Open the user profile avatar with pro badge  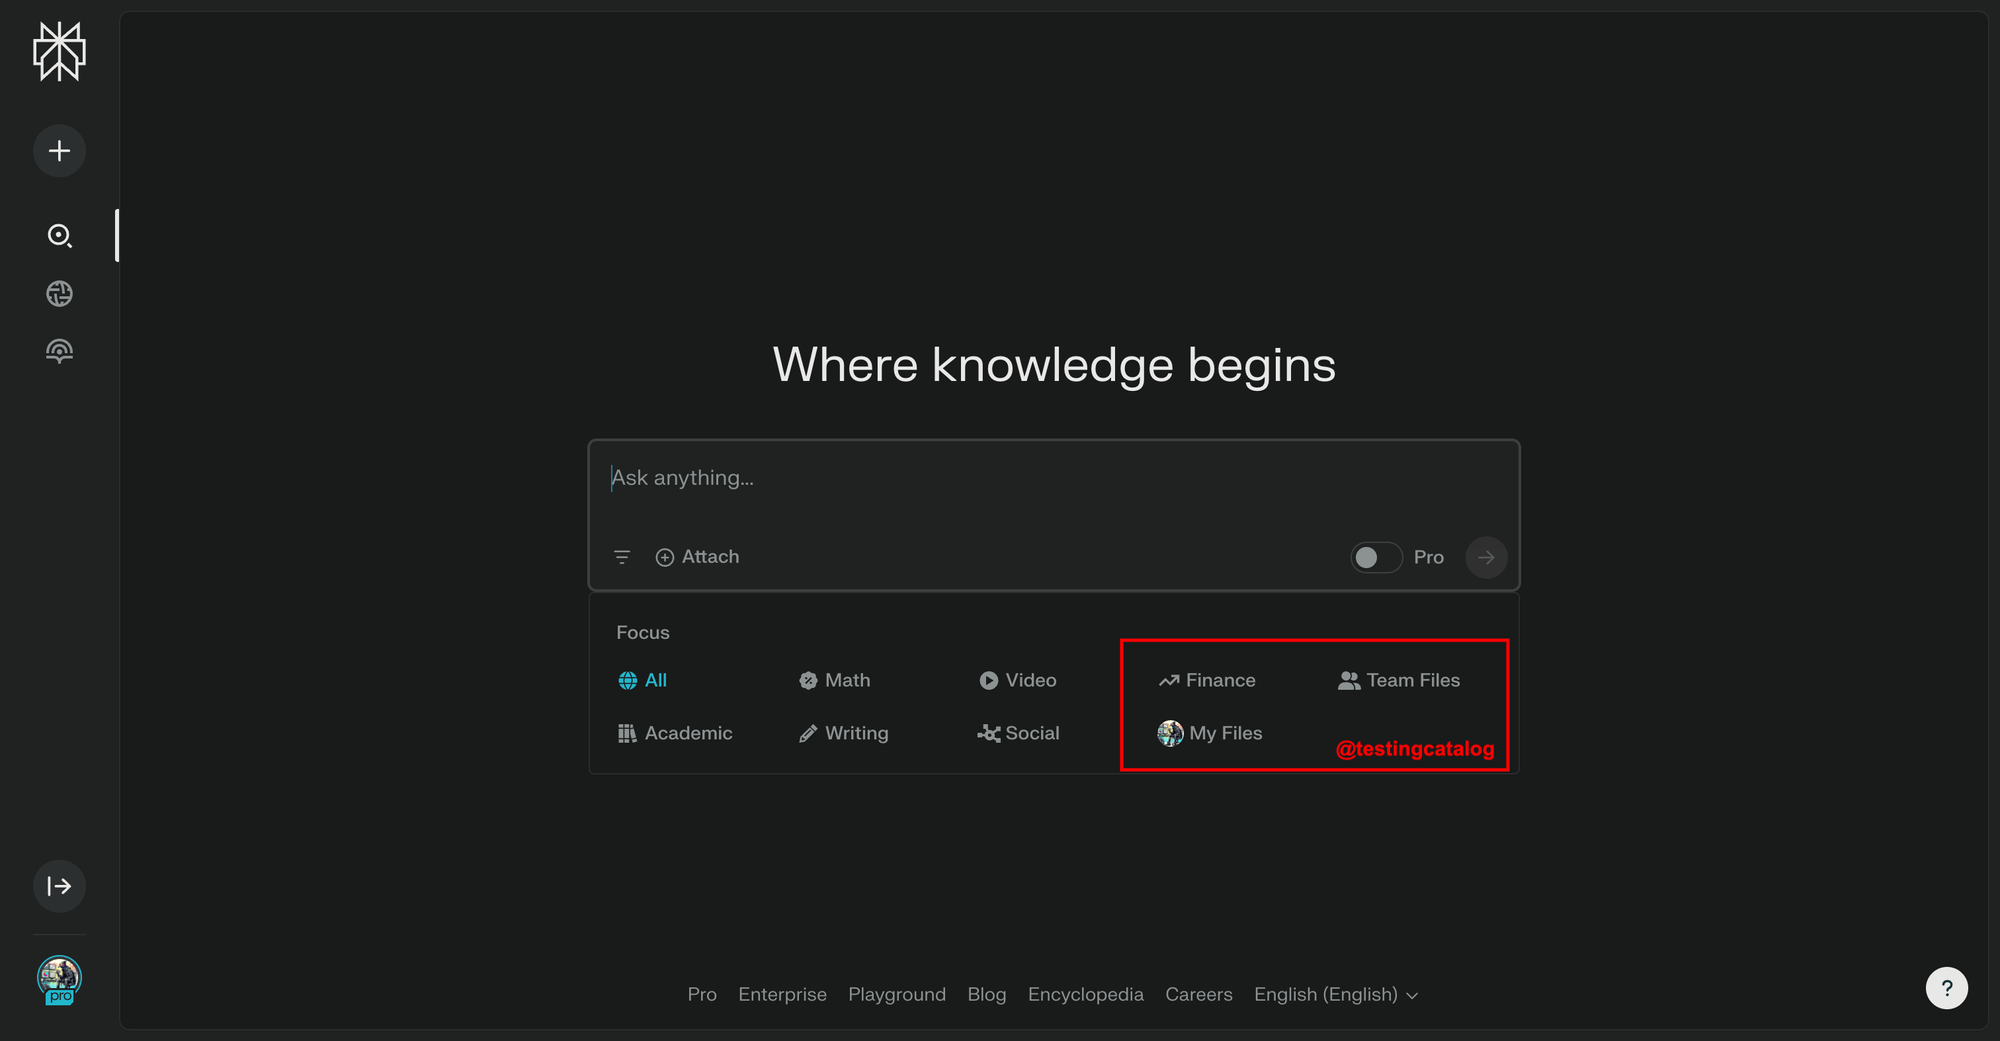point(59,980)
